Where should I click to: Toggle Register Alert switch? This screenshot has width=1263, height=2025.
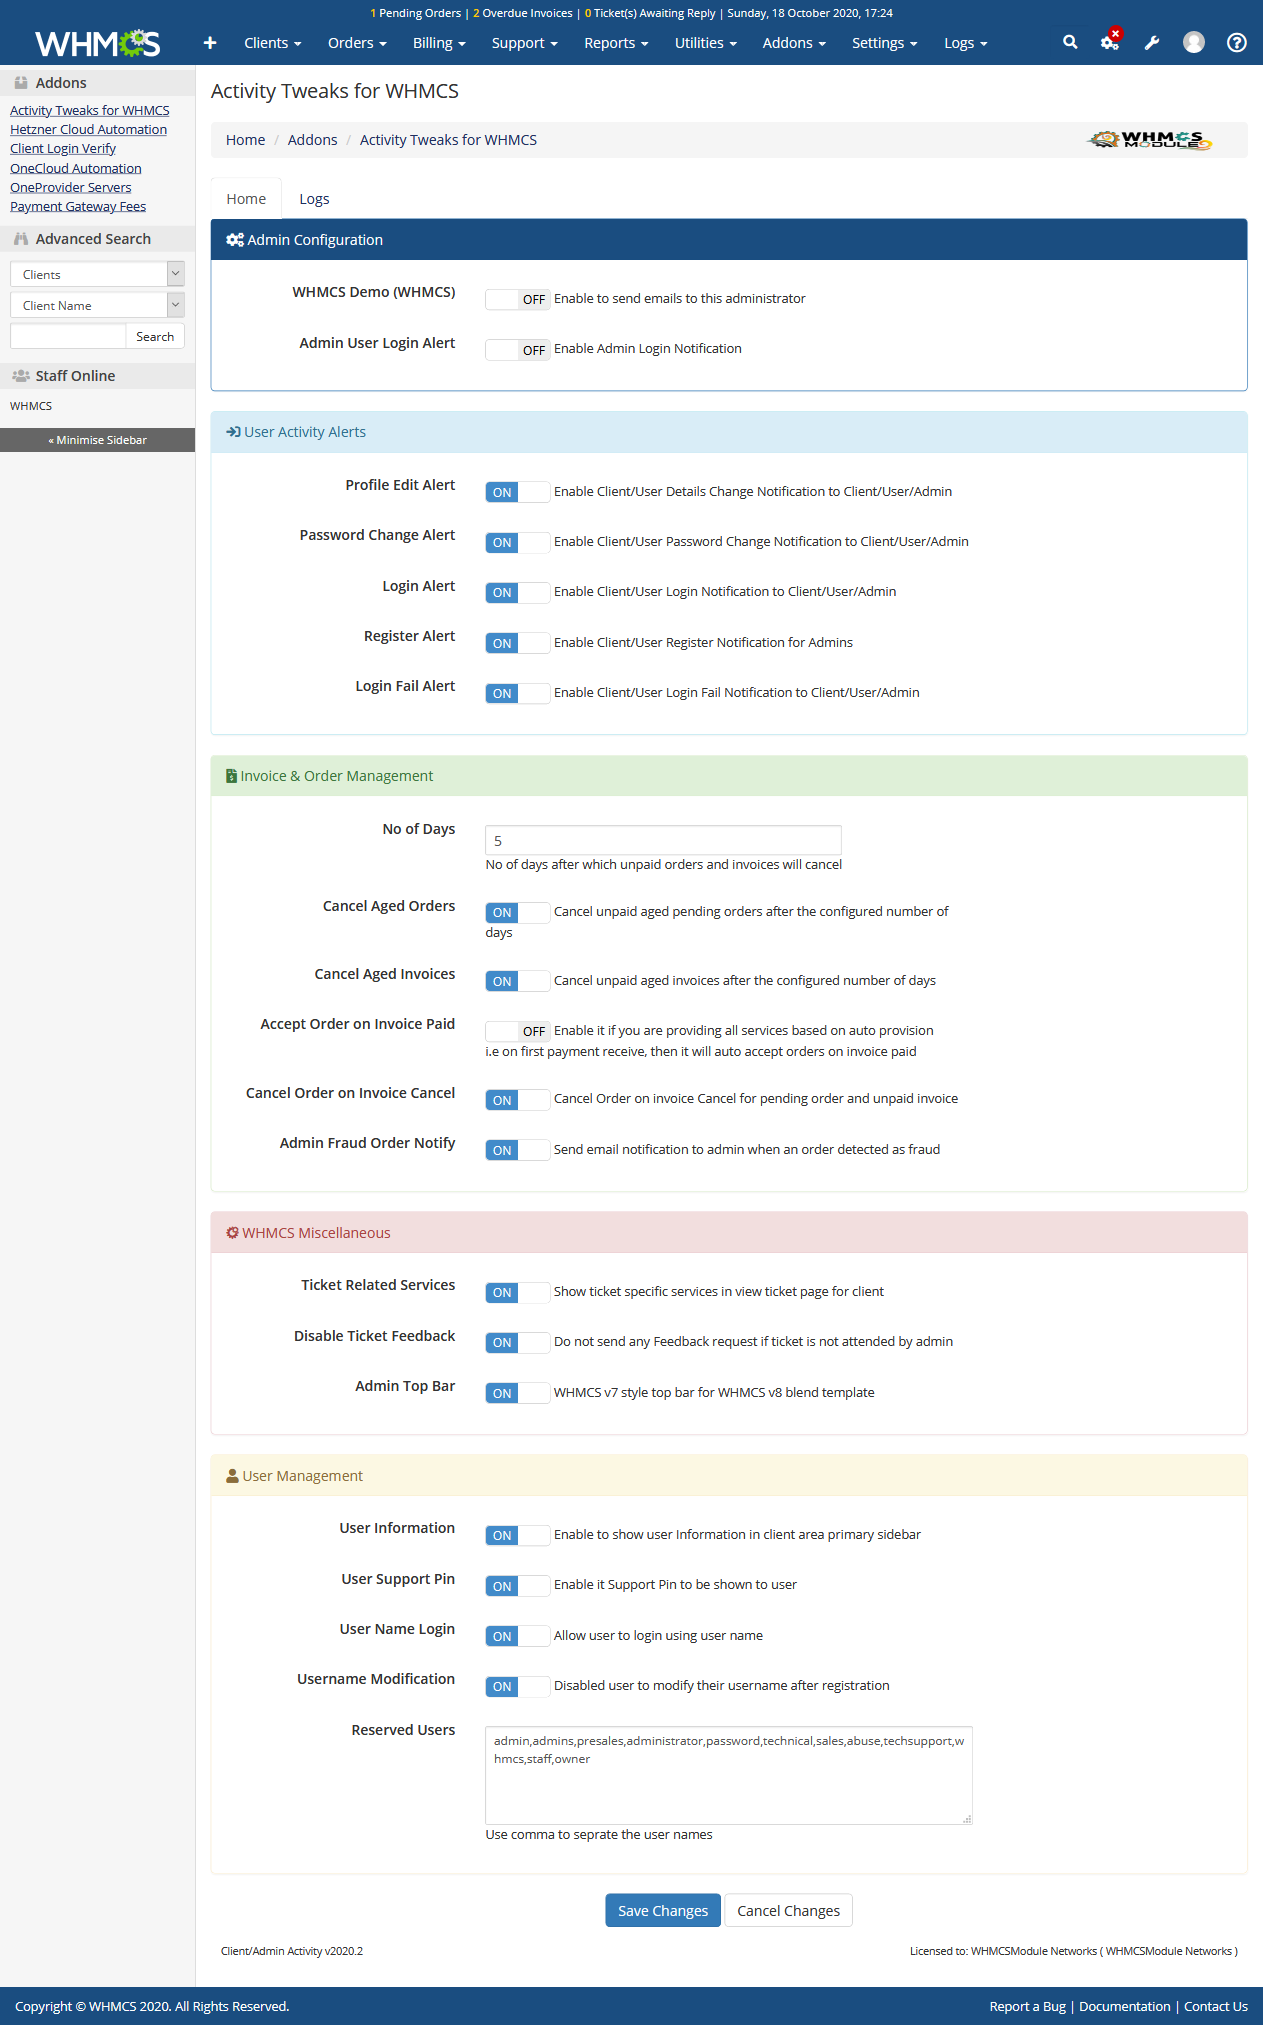tap(517, 643)
